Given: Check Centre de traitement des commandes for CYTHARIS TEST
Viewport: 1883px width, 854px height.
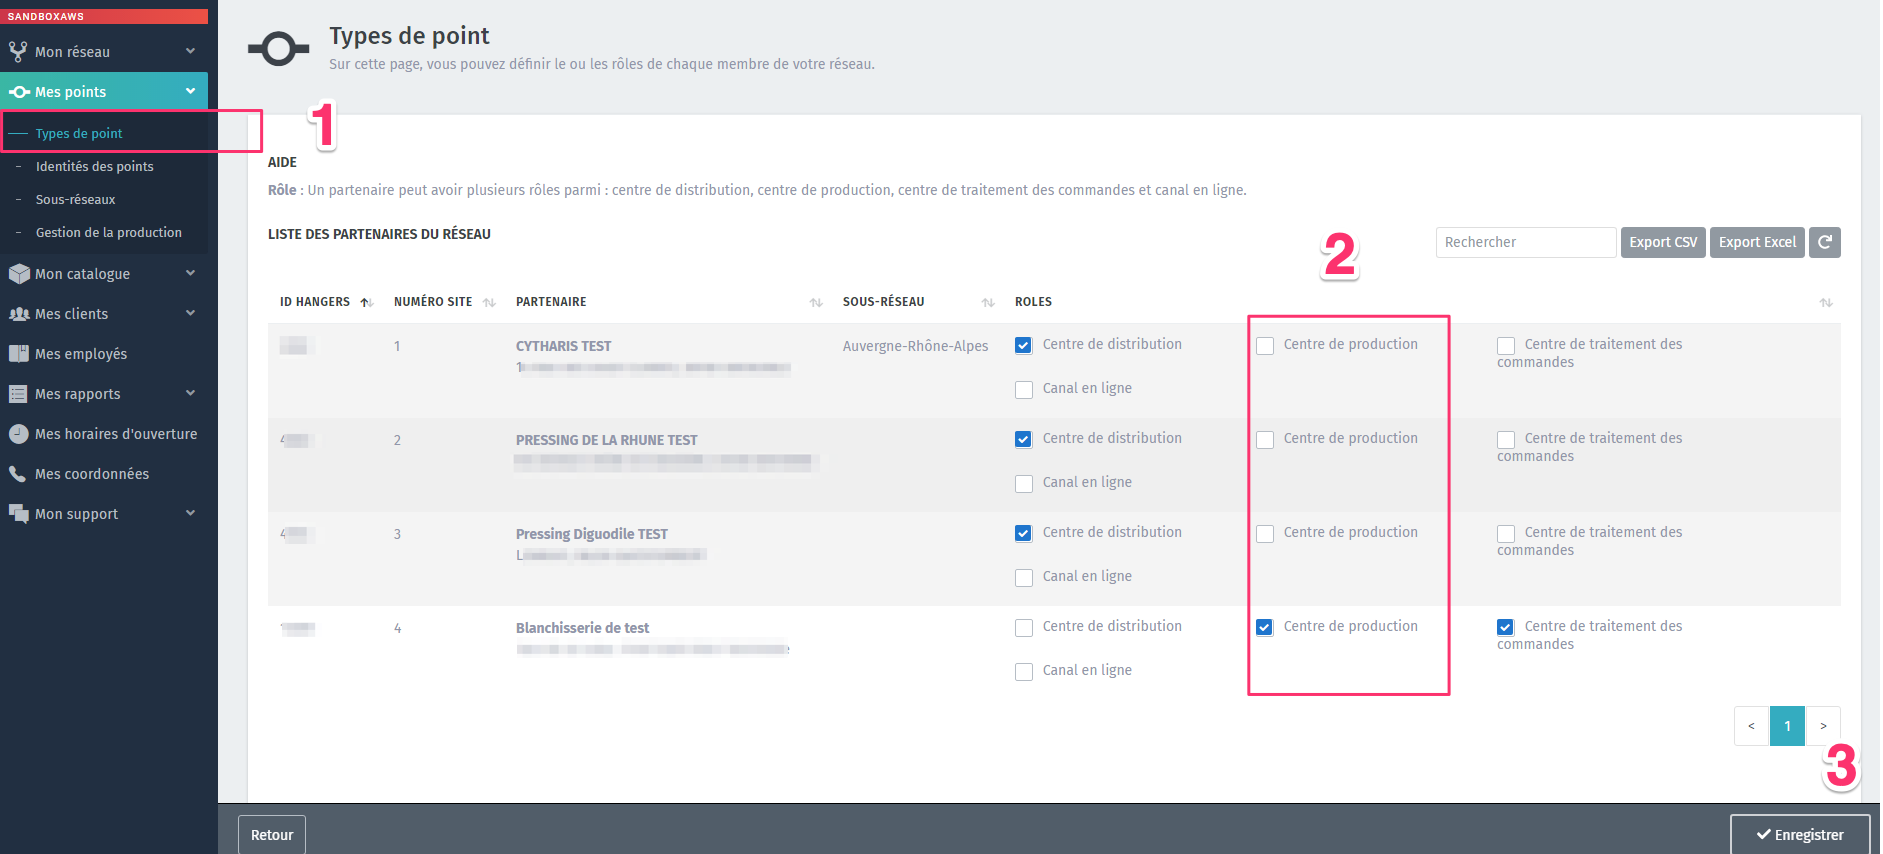Looking at the screenshot, I should (x=1506, y=345).
